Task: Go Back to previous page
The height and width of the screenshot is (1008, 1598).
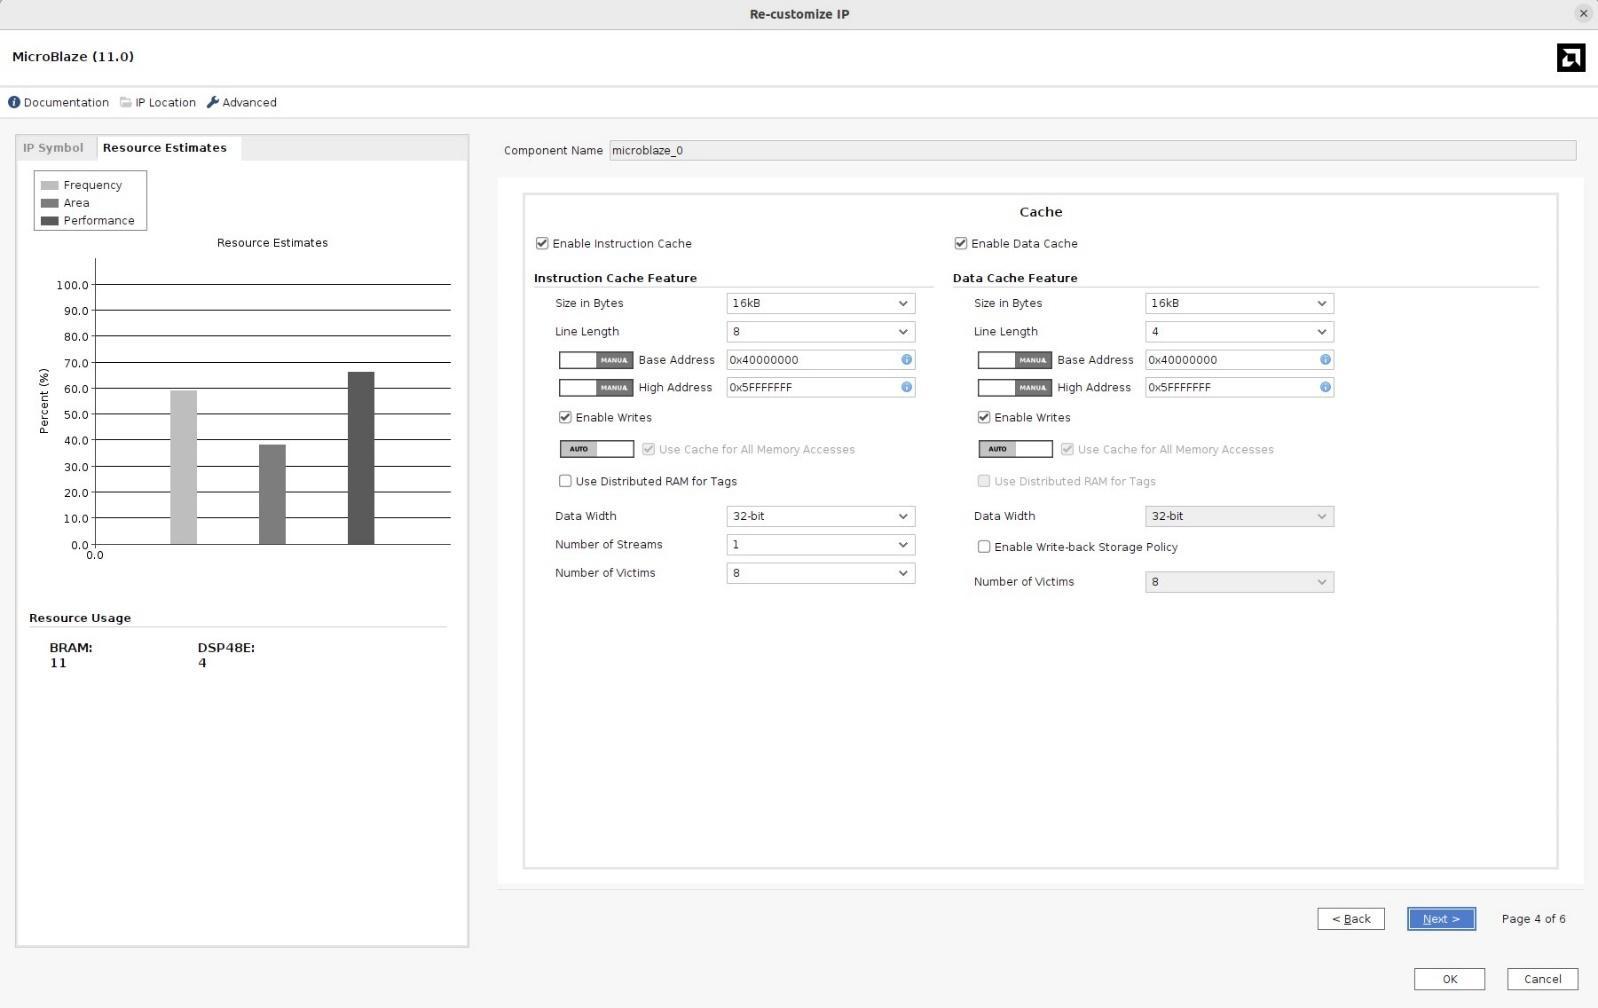Action: click(x=1351, y=918)
